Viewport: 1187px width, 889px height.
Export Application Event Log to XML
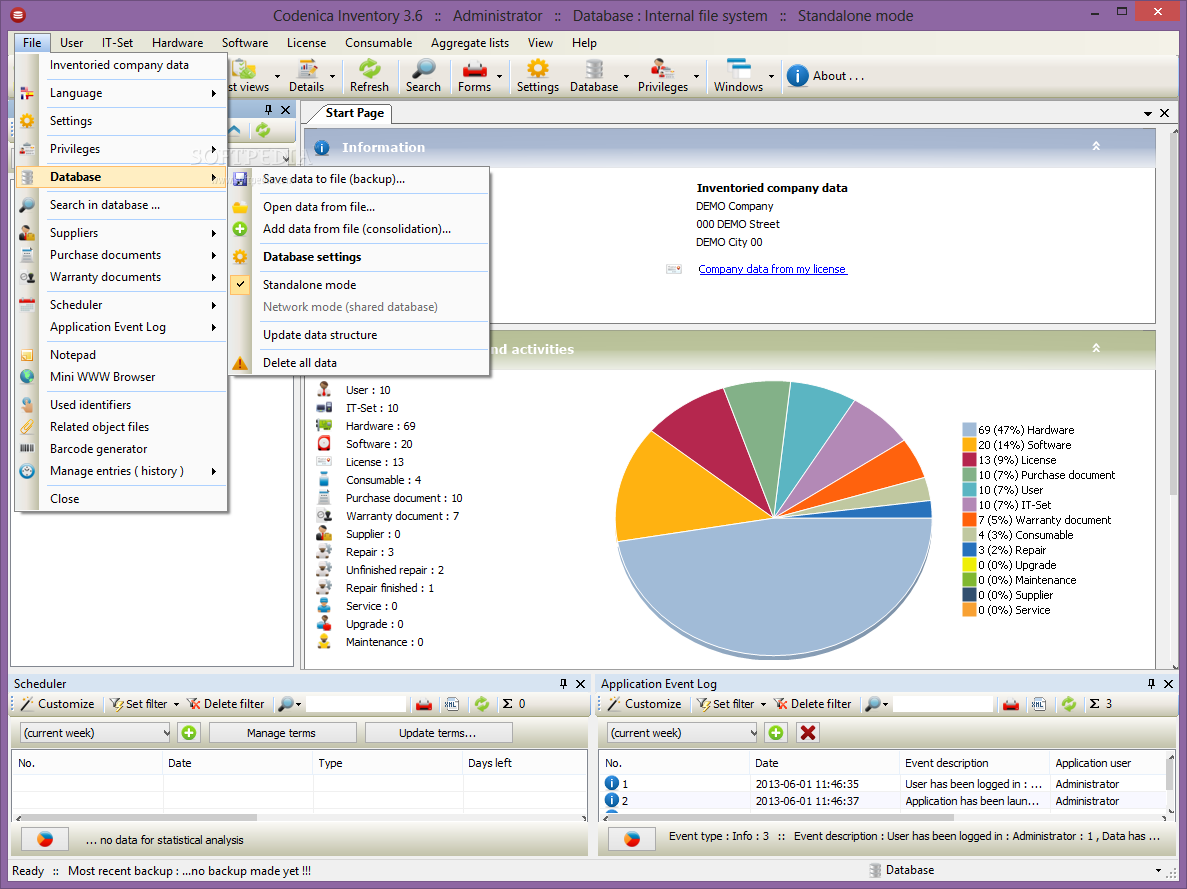click(1039, 704)
